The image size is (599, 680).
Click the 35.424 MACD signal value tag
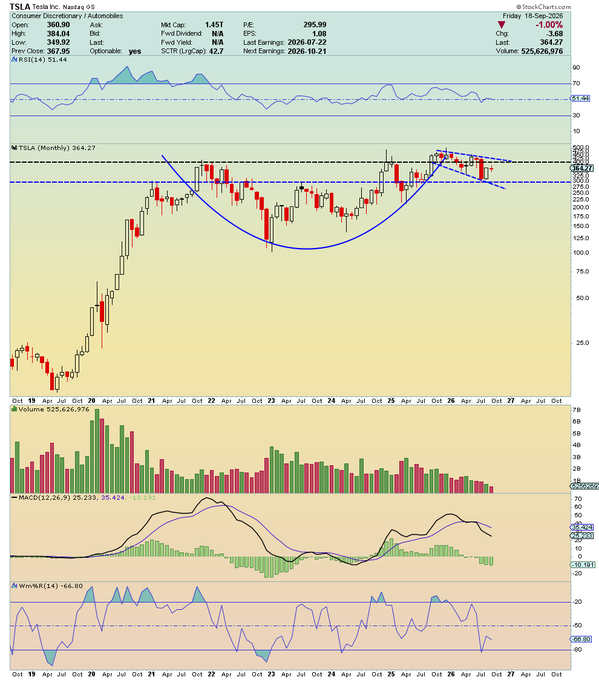(x=583, y=527)
